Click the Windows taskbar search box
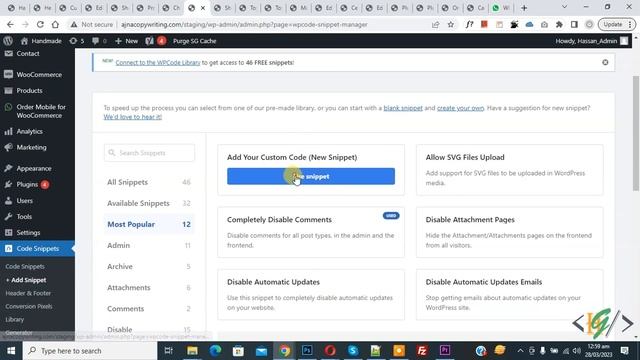This screenshot has height=360, width=640. pyautogui.click(x=90, y=351)
